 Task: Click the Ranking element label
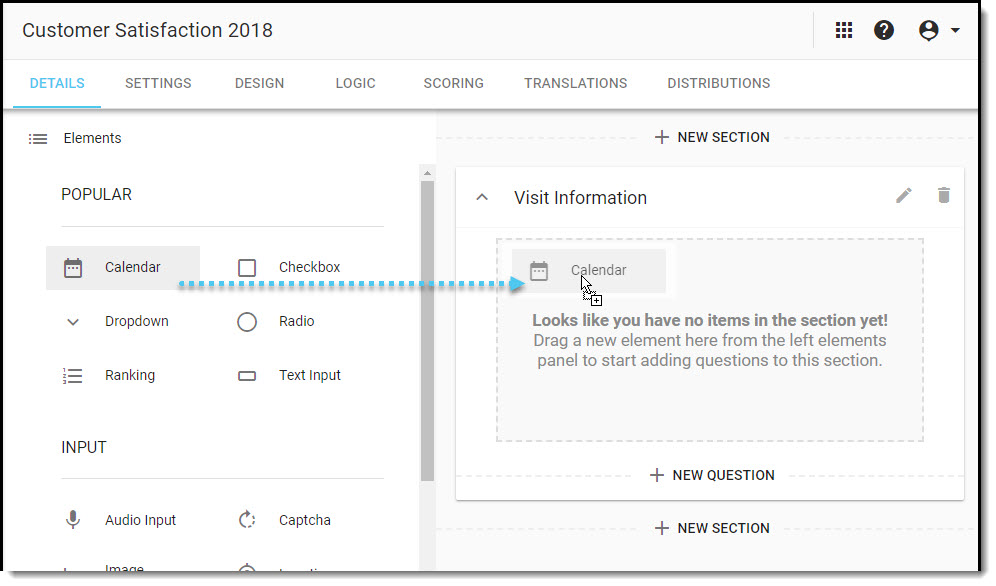pyautogui.click(x=130, y=375)
